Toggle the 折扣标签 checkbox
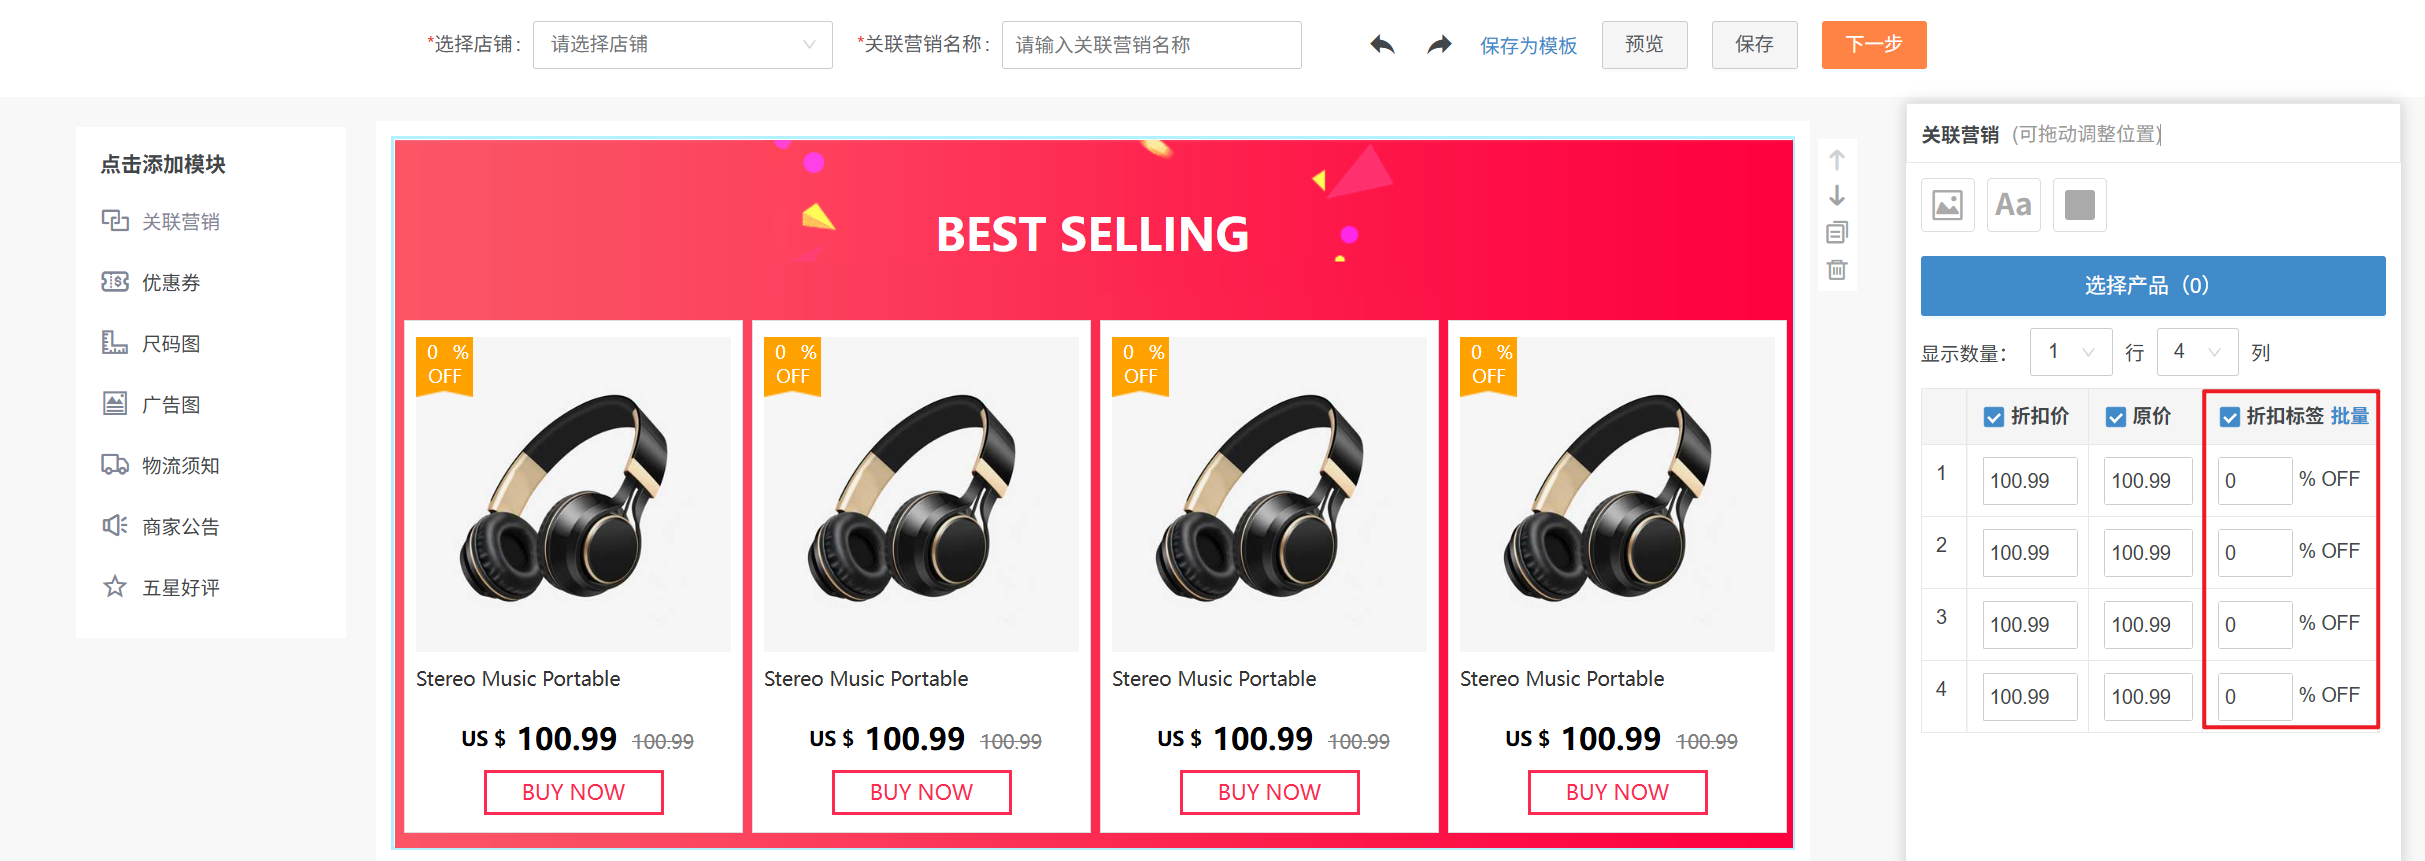2425x861 pixels. pyautogui.click(x=2229, y=417)
